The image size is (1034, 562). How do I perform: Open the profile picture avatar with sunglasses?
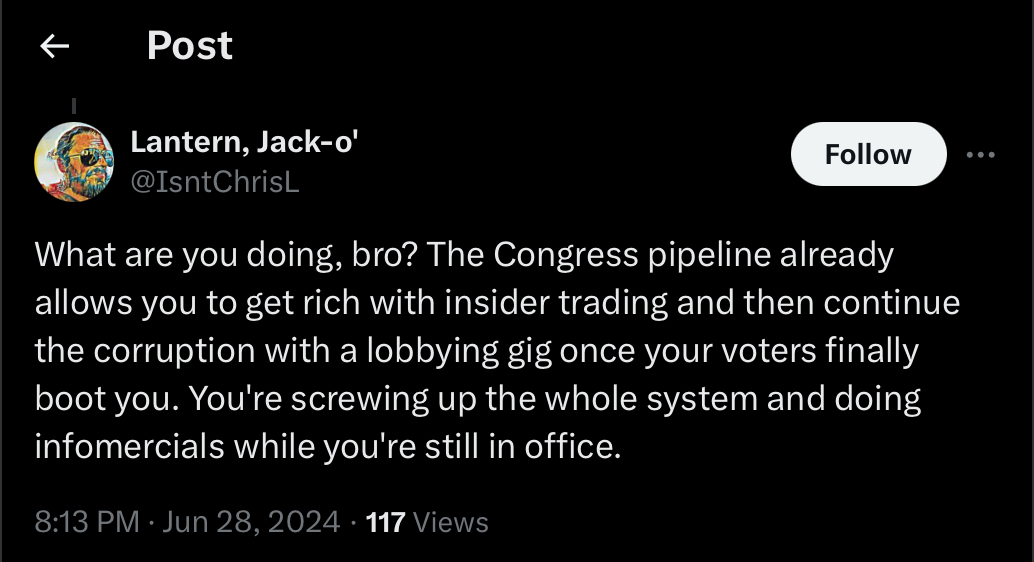(x=74, y=162)
